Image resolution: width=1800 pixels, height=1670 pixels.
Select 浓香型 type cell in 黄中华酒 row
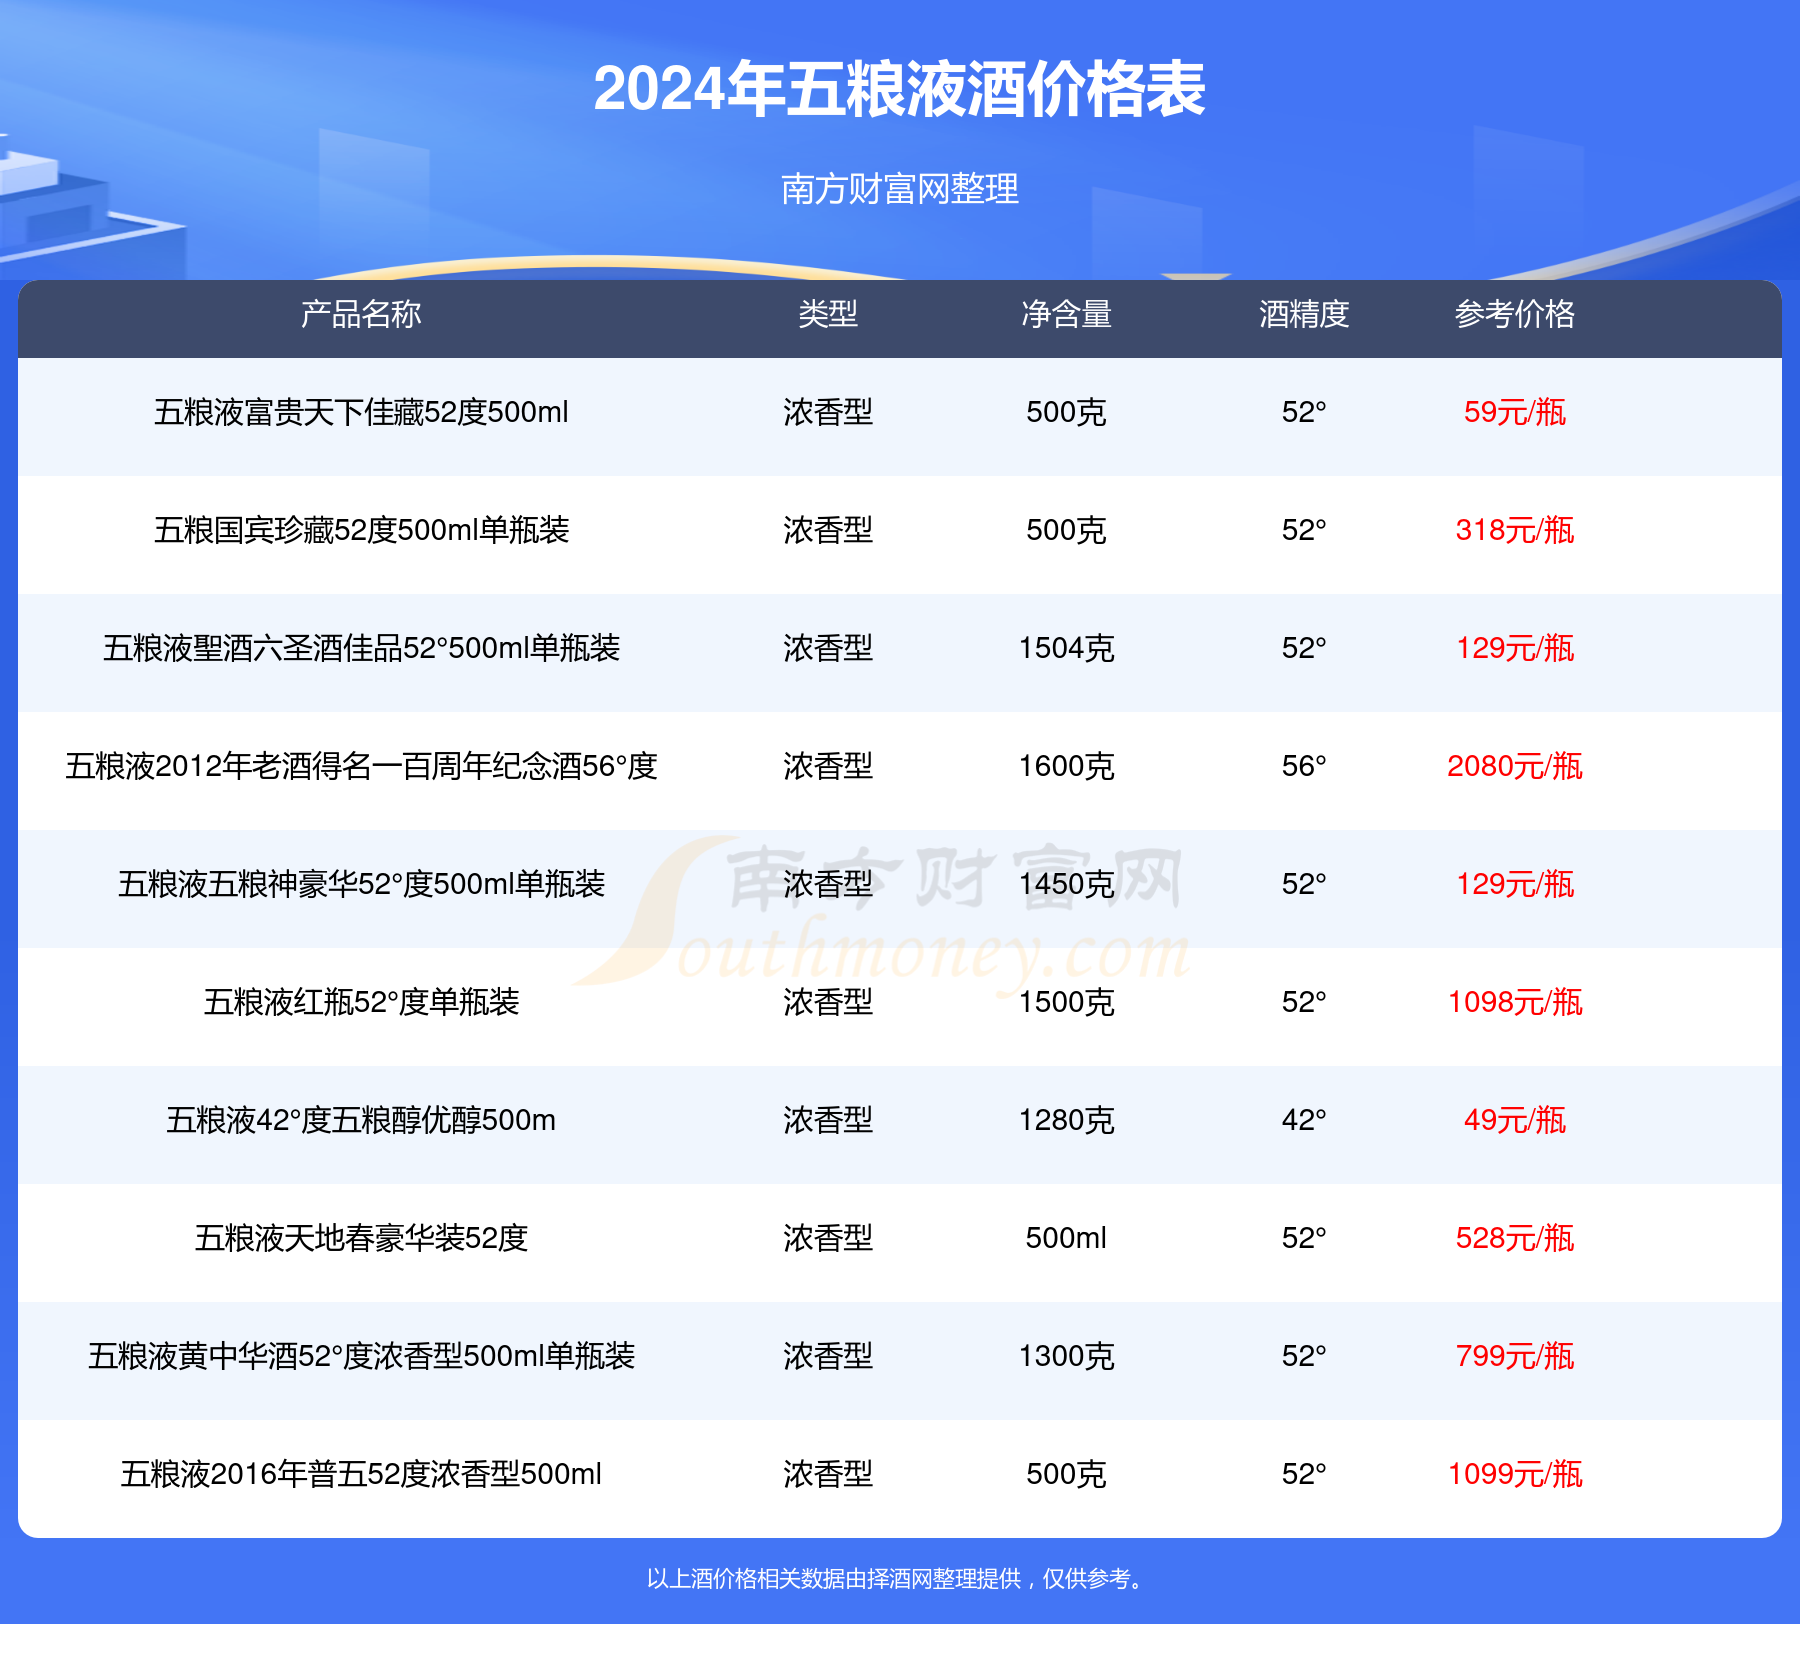pyautogui.click(x=828, y=1356)
